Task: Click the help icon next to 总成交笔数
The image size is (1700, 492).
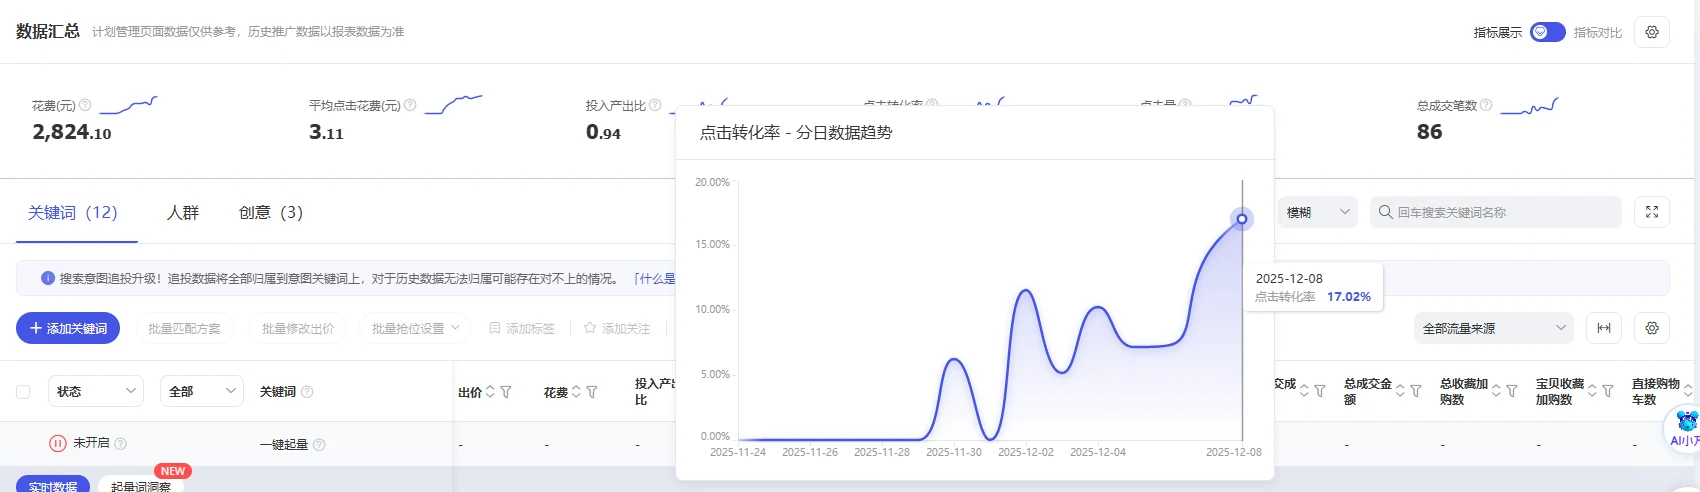Action: click(1486, 105)
